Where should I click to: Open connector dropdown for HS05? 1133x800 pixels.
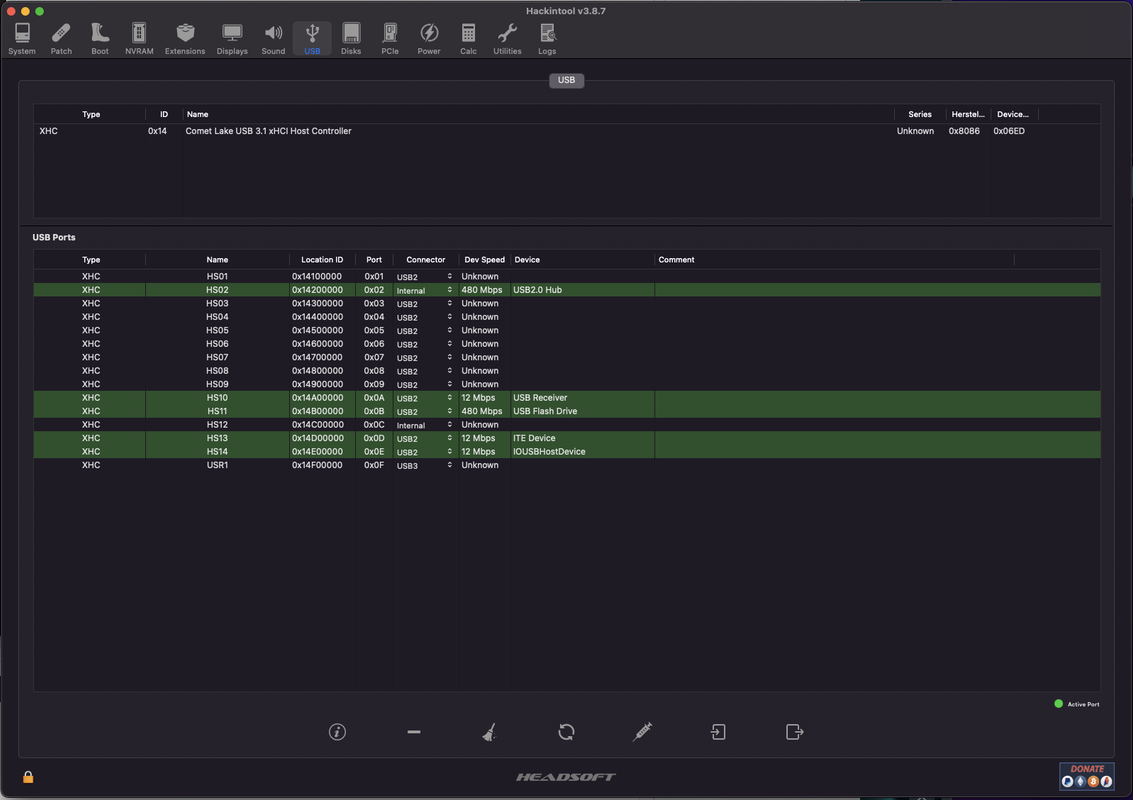pyautogui.click(x=425, y=331)
